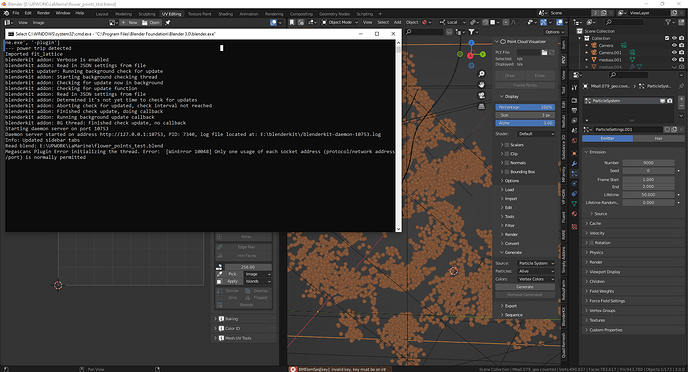Select the Hair particle type button
This screenshot has height=372, width=690.
click(658, 138)
